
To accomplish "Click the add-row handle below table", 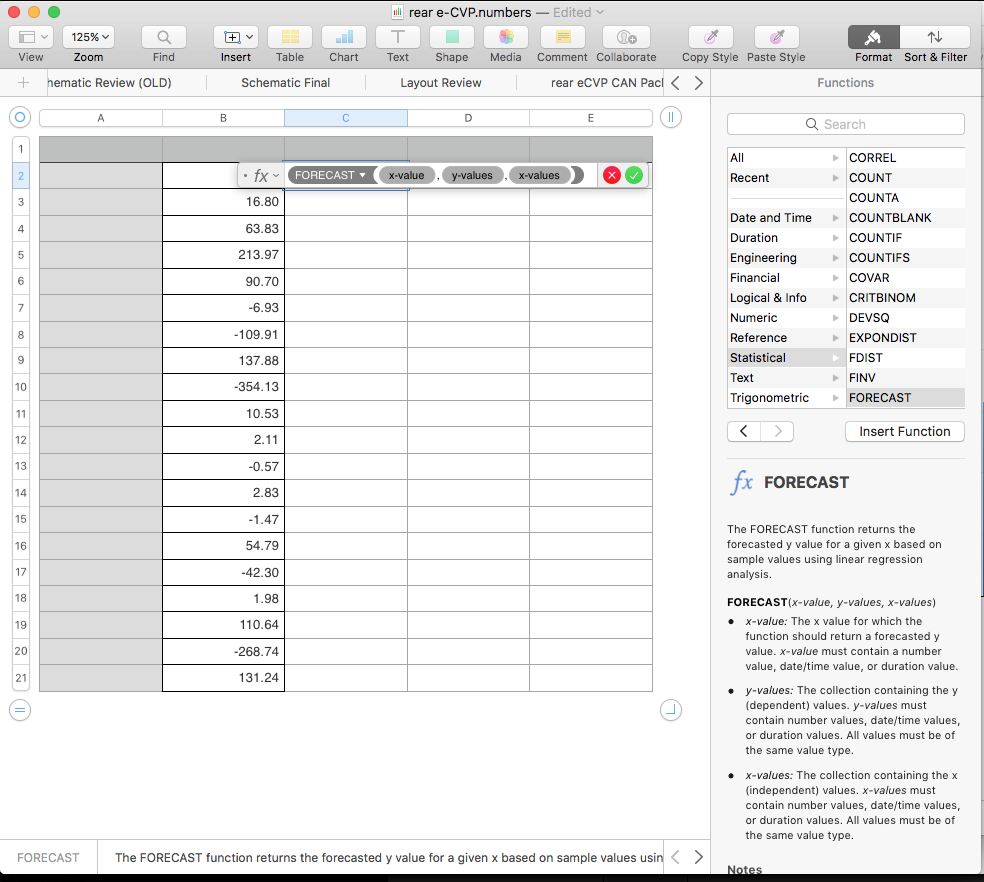I will pos(20,710).
